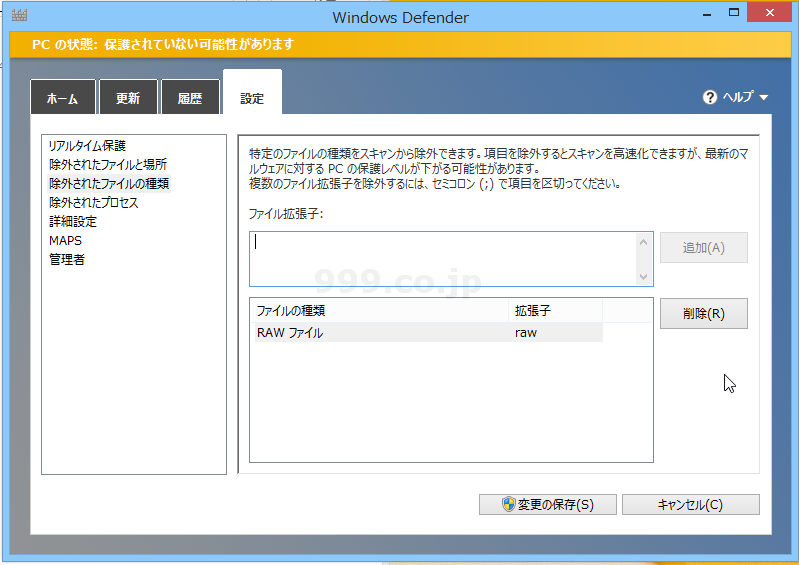Open 除外されたプロセス settings
This screenshot has height=565, width=799.
(93, 202)
